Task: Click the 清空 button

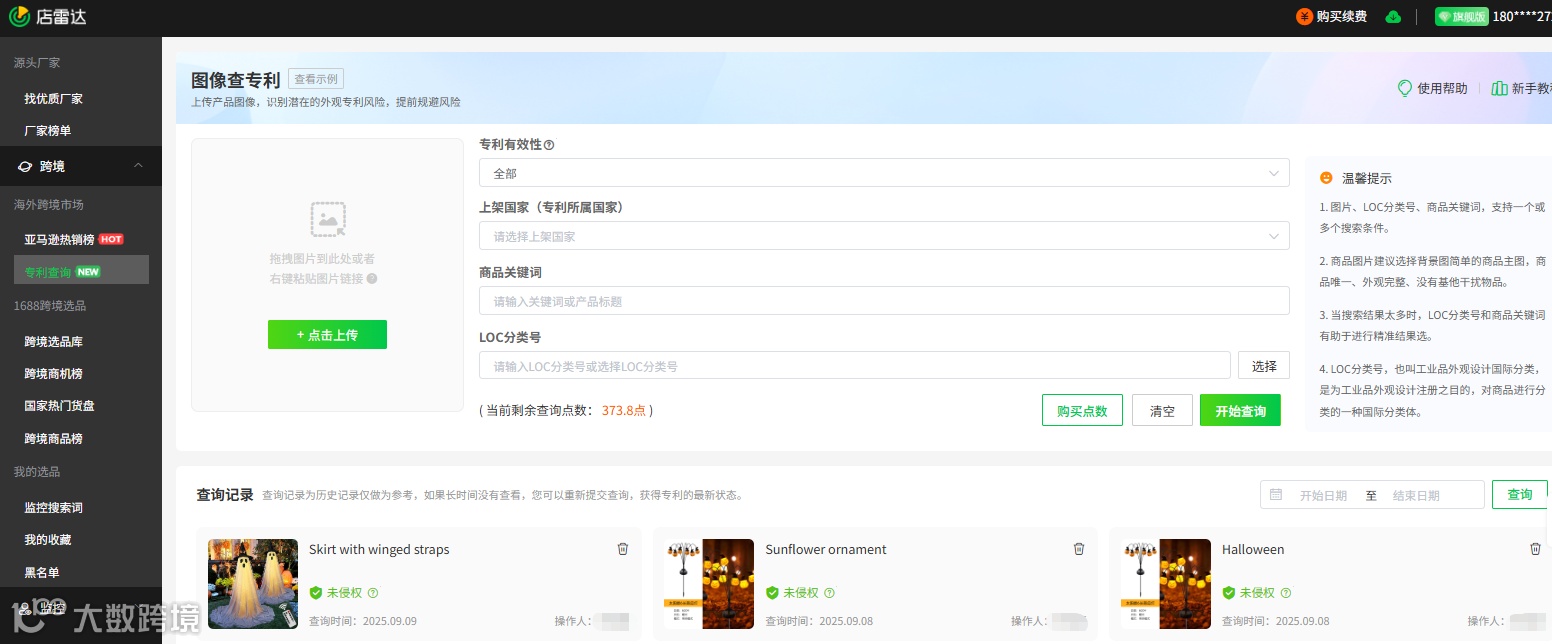Action: (1162, 411)
